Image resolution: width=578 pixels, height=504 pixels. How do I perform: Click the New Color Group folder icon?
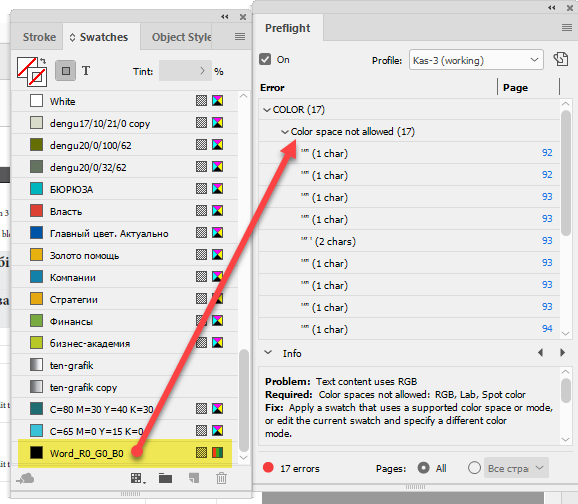(x=166, y=479)
